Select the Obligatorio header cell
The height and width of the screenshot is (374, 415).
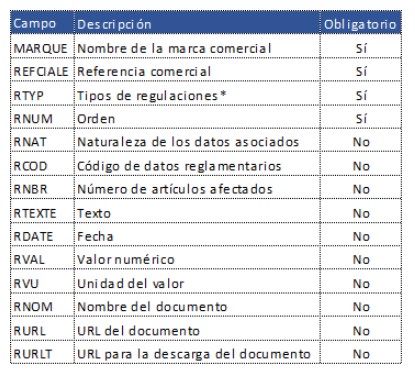pos(361,23)
